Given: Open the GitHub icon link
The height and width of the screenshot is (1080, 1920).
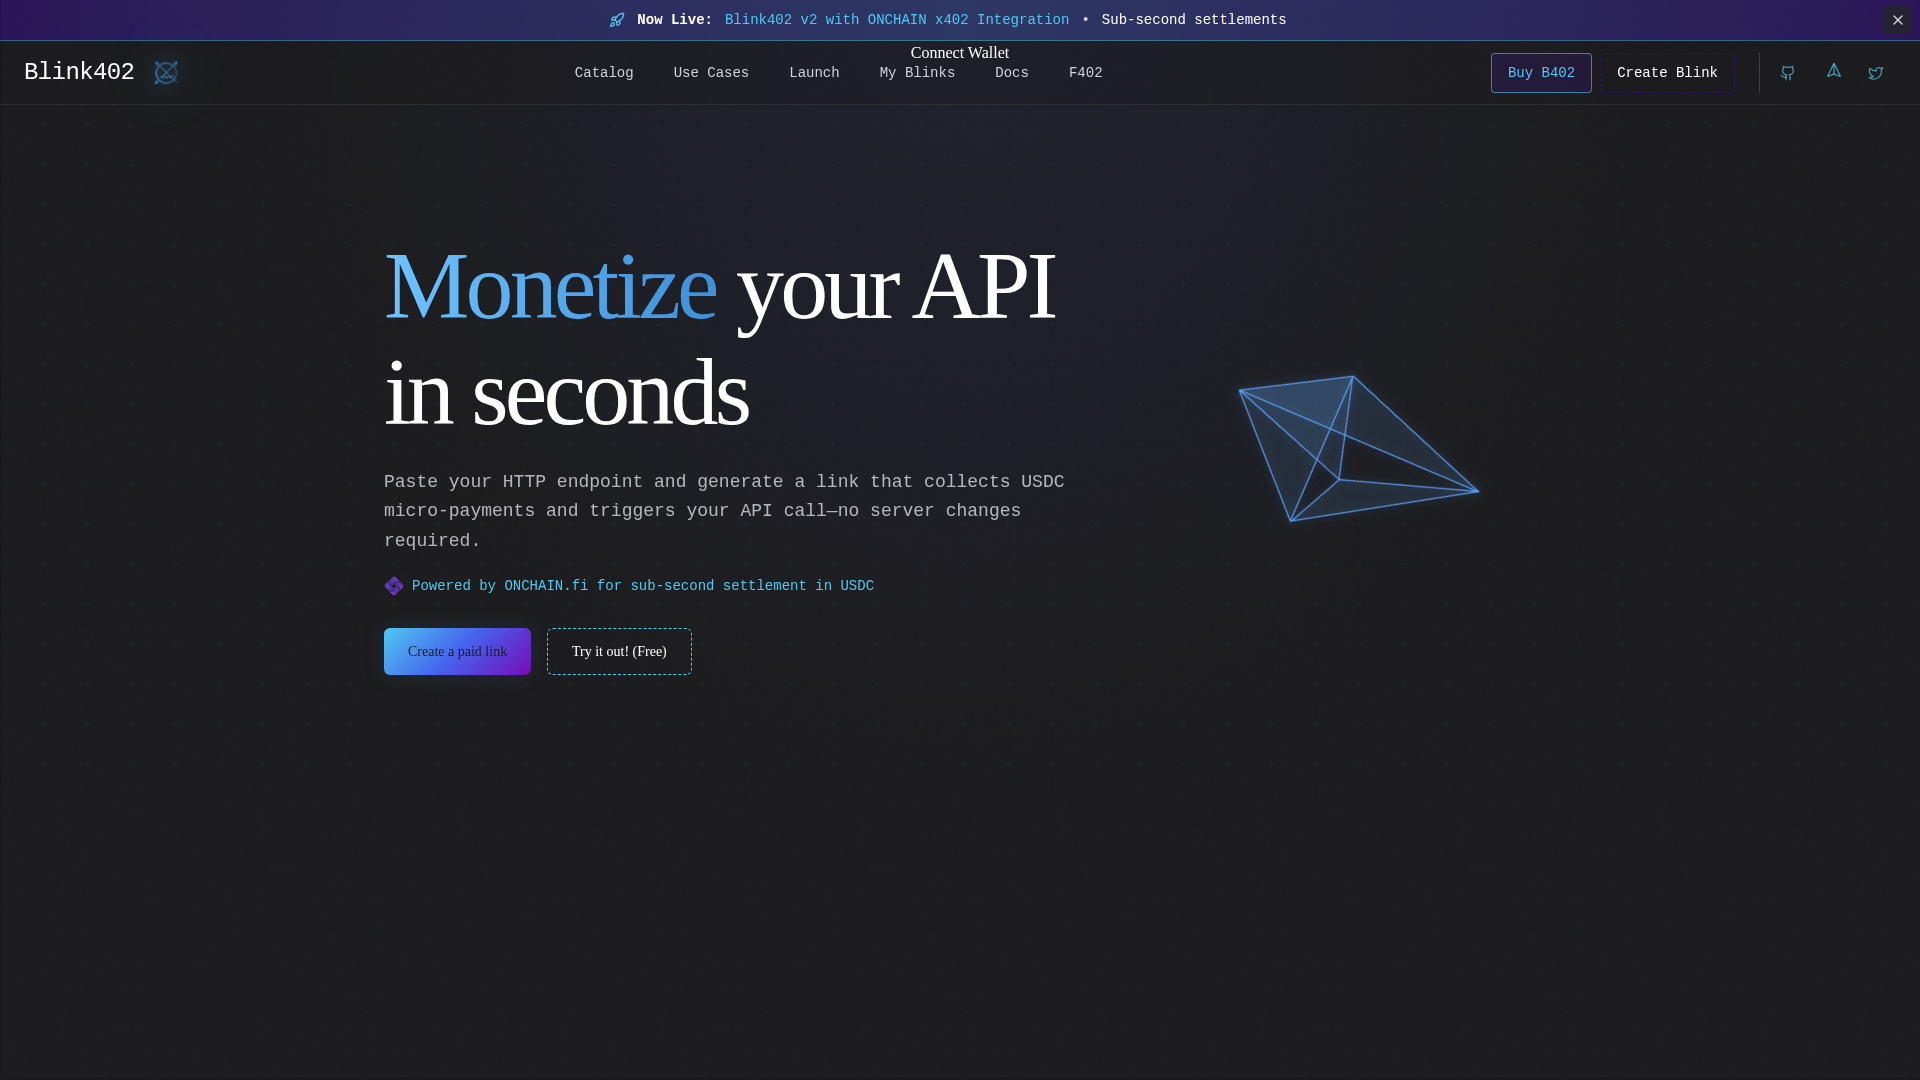Looking at the screenshot, I should (1787, 73).
